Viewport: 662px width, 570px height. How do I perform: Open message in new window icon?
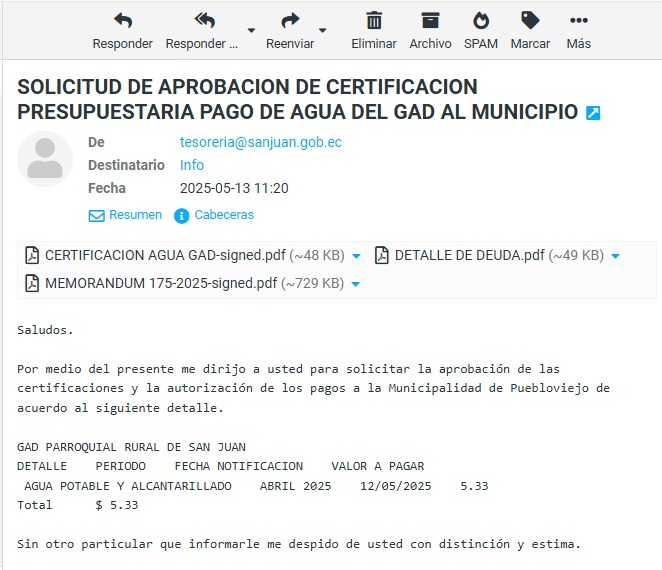[593, 113]
